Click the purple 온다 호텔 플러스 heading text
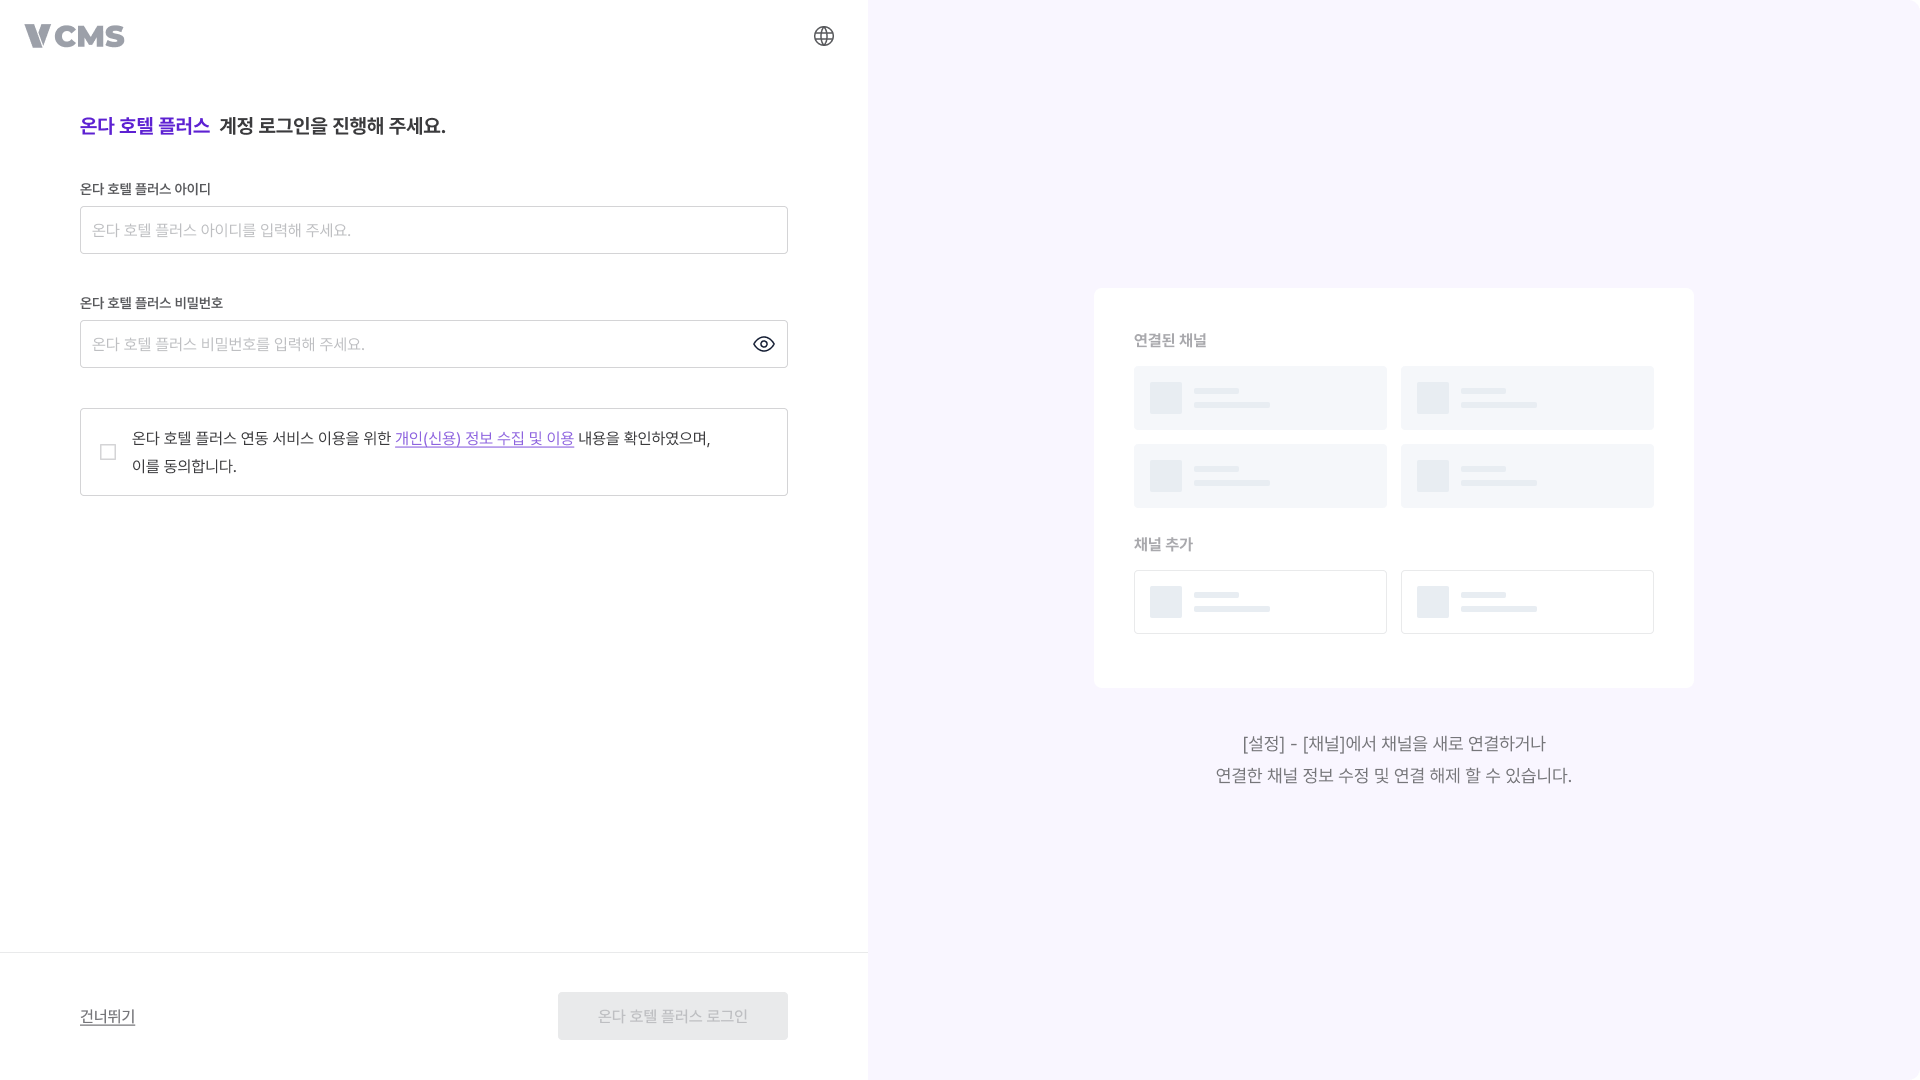Image resolution: width=1920 pixels, height=1080 pixels. click(x=146, y=126)
